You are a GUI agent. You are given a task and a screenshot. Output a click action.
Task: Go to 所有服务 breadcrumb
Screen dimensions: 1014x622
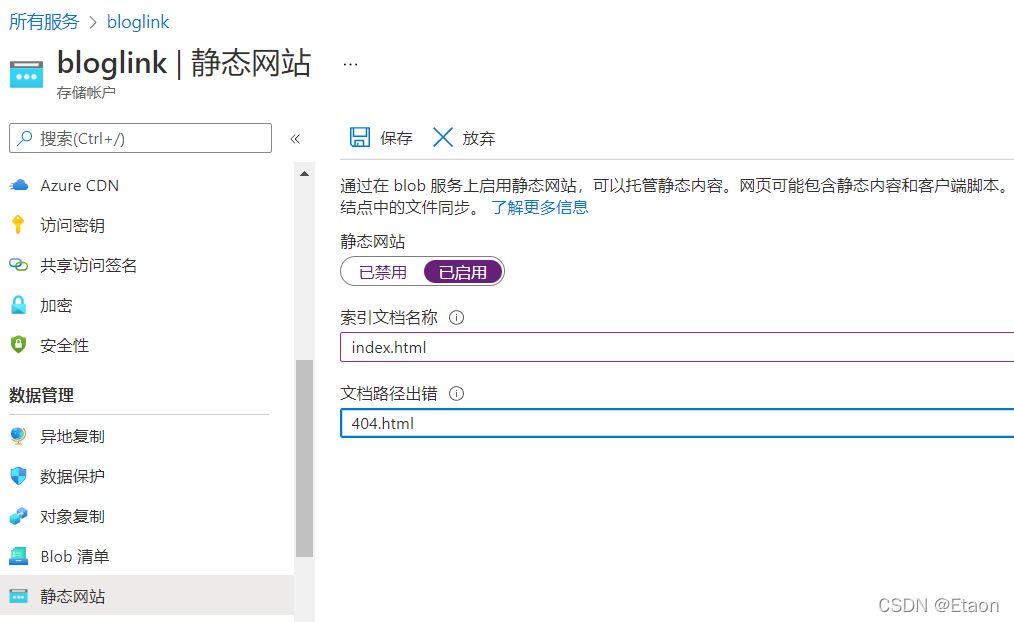pyautogui.click(x=44, y=22)
